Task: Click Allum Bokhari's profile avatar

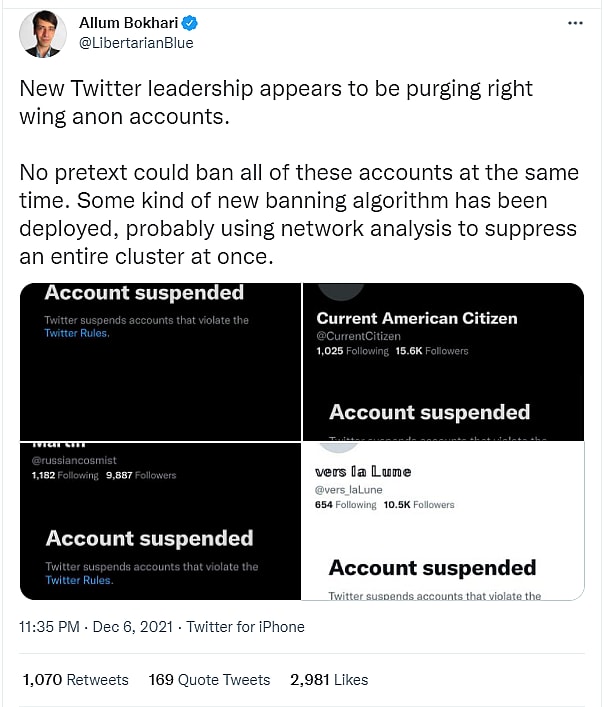Action: tap(40, 33)
